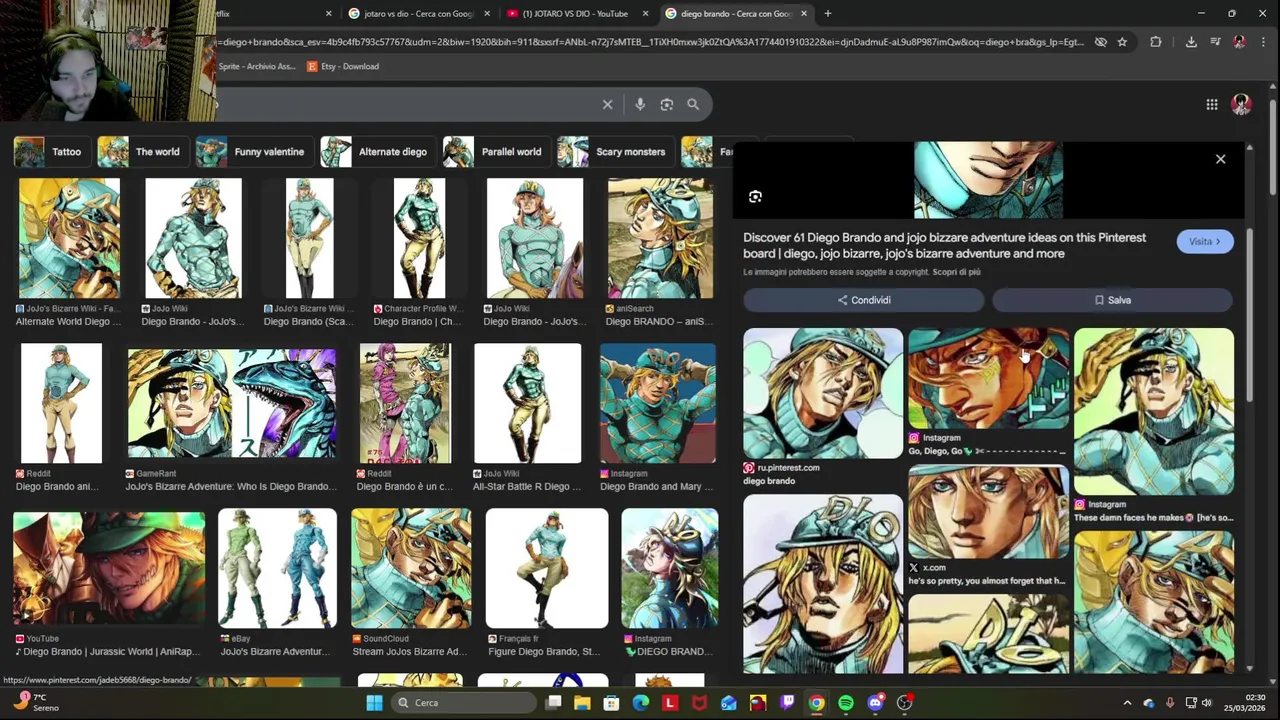This screenshot has width=1280, height=720.
Task: Open the Instagram Diego Brando and Mary image
Action: [658, 403]
